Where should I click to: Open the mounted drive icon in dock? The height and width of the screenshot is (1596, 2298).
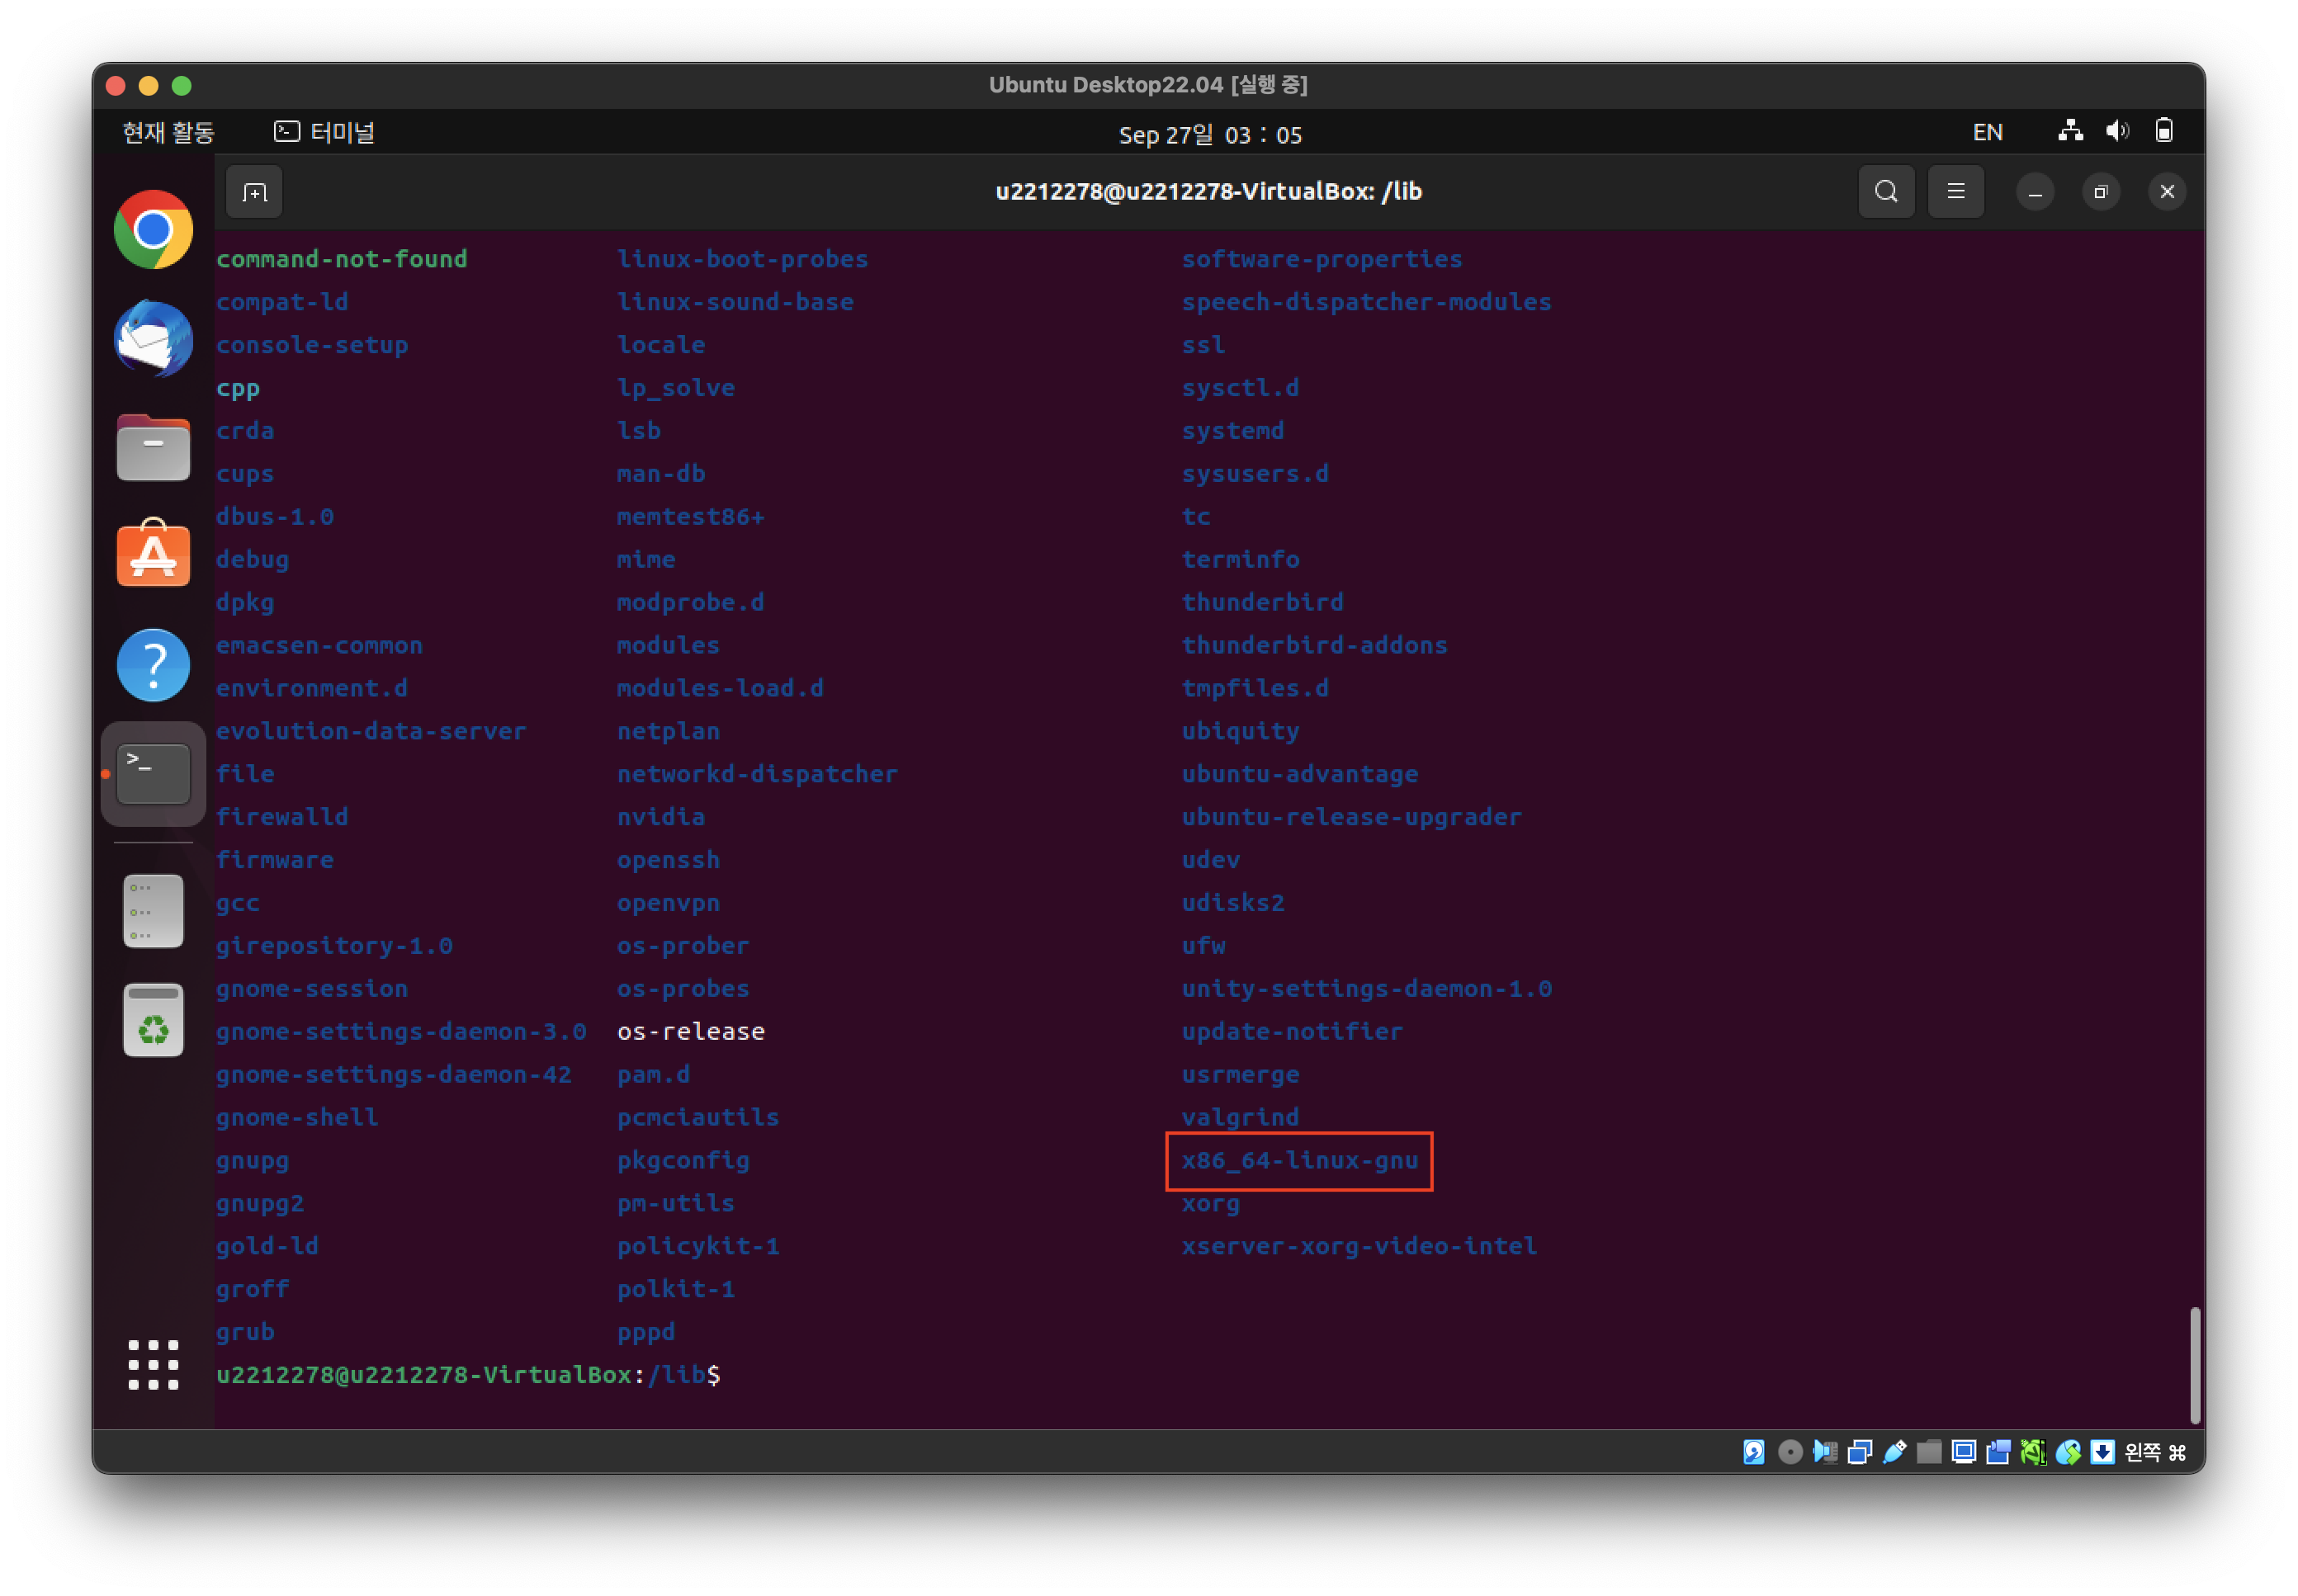[153, 911]
